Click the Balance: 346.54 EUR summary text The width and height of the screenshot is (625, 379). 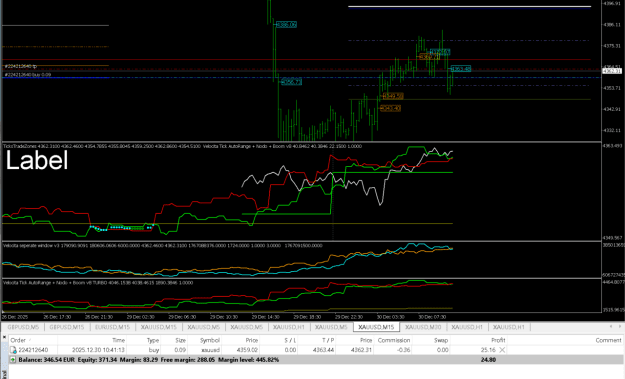[x=46, y=359]
